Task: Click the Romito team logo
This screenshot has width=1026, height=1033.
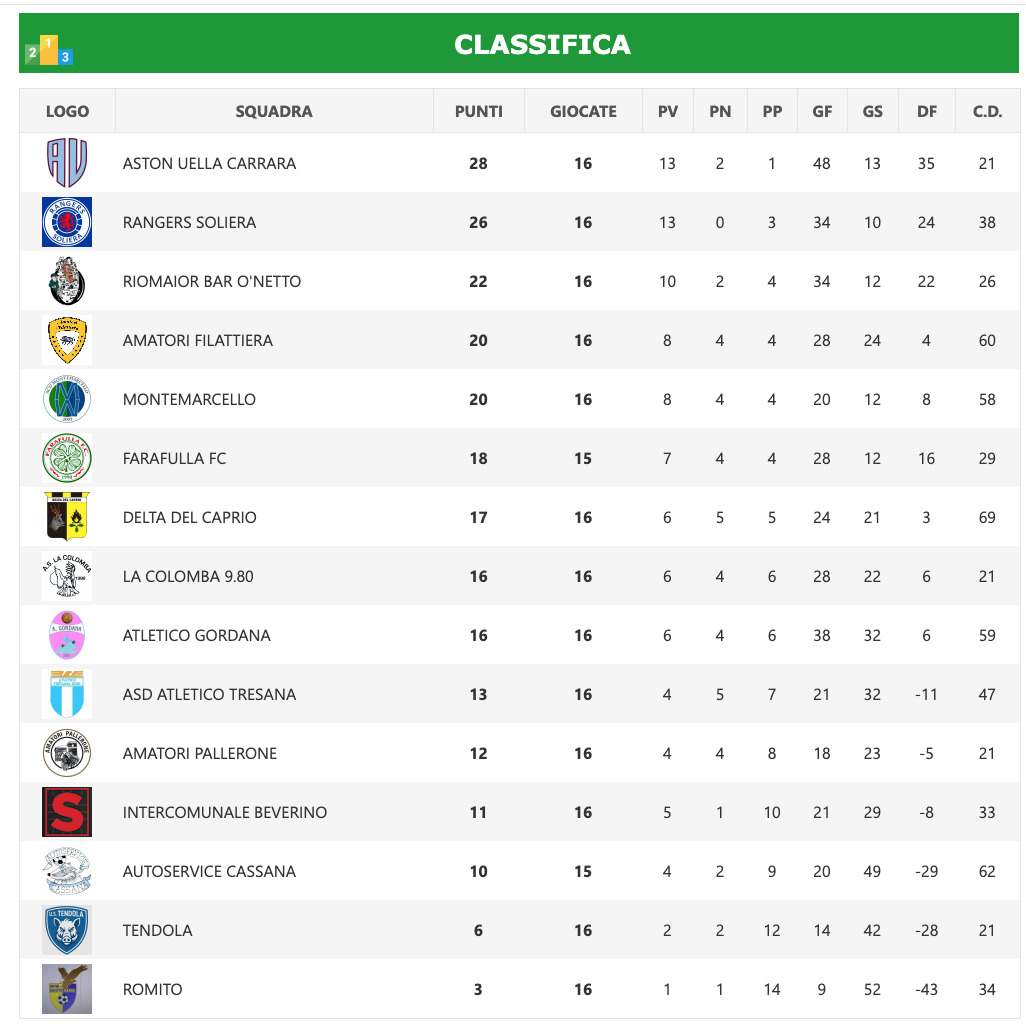Action: (67, 989)
